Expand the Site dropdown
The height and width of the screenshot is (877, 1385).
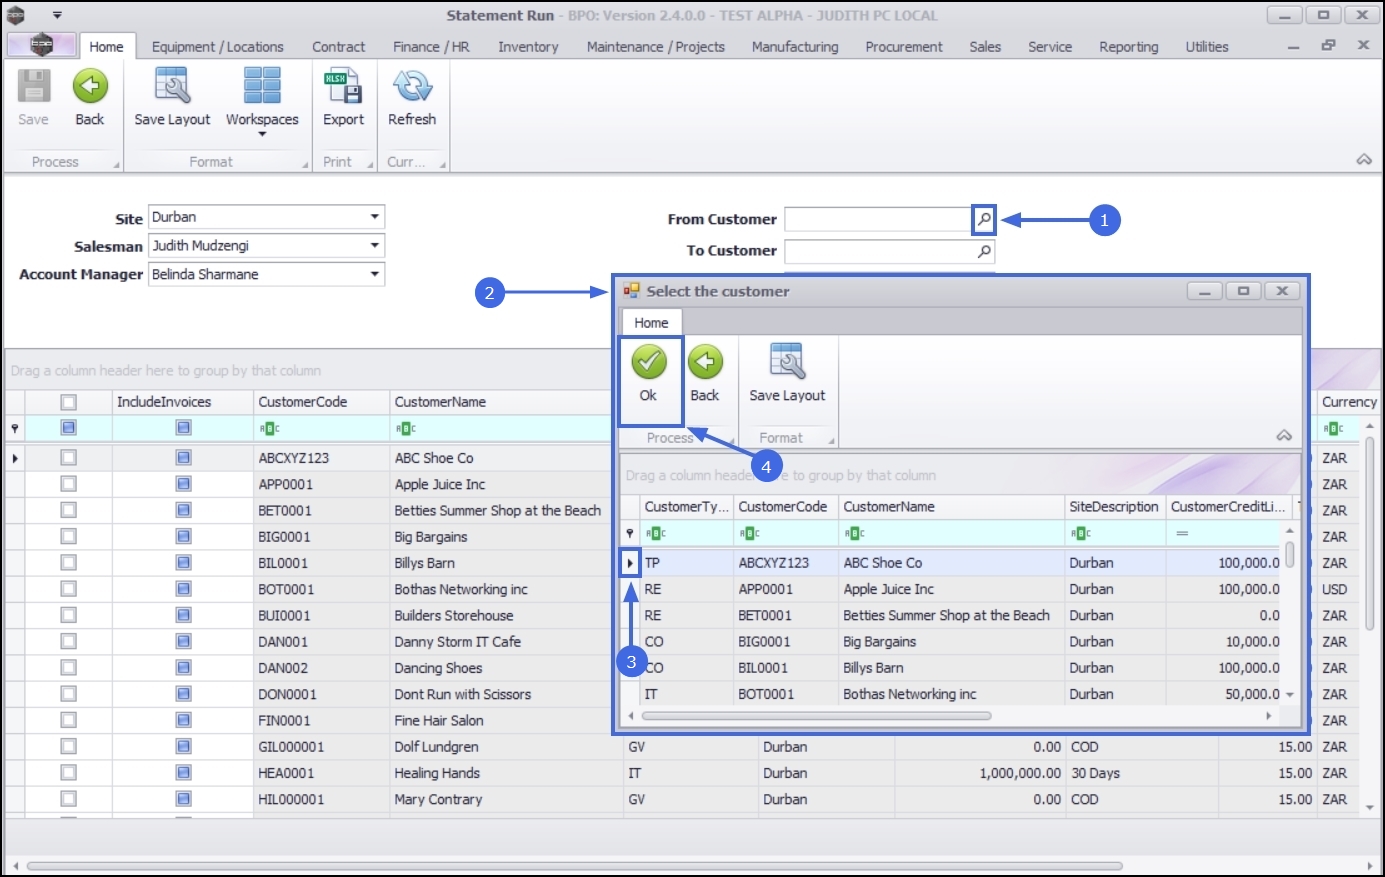(375, 217)
